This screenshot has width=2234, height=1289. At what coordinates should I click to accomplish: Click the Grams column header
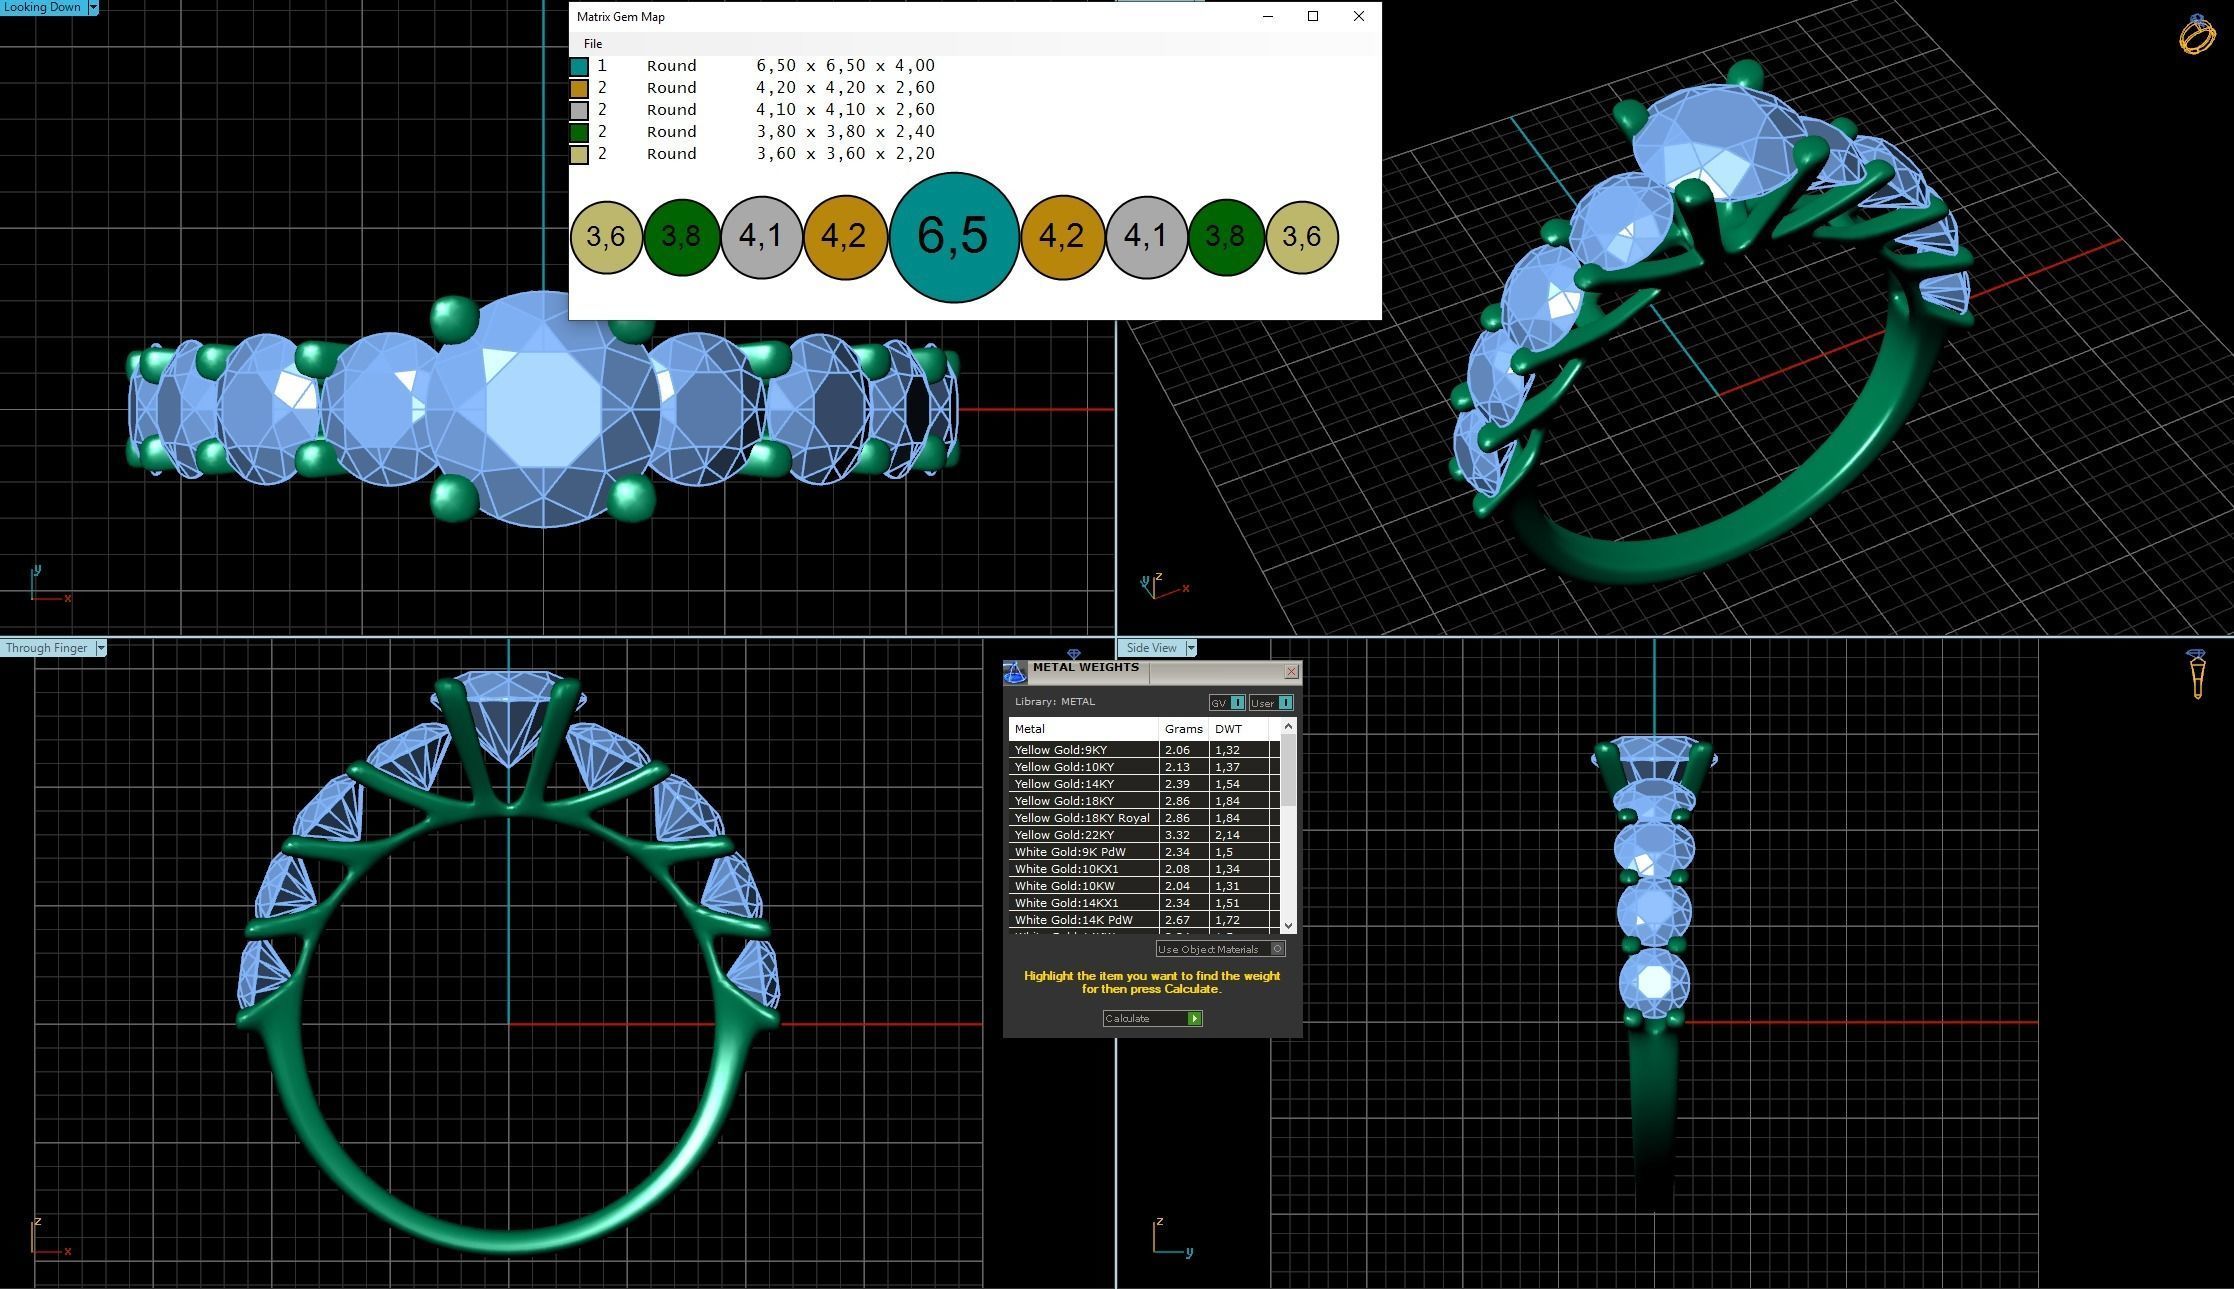coord(1184,729)
